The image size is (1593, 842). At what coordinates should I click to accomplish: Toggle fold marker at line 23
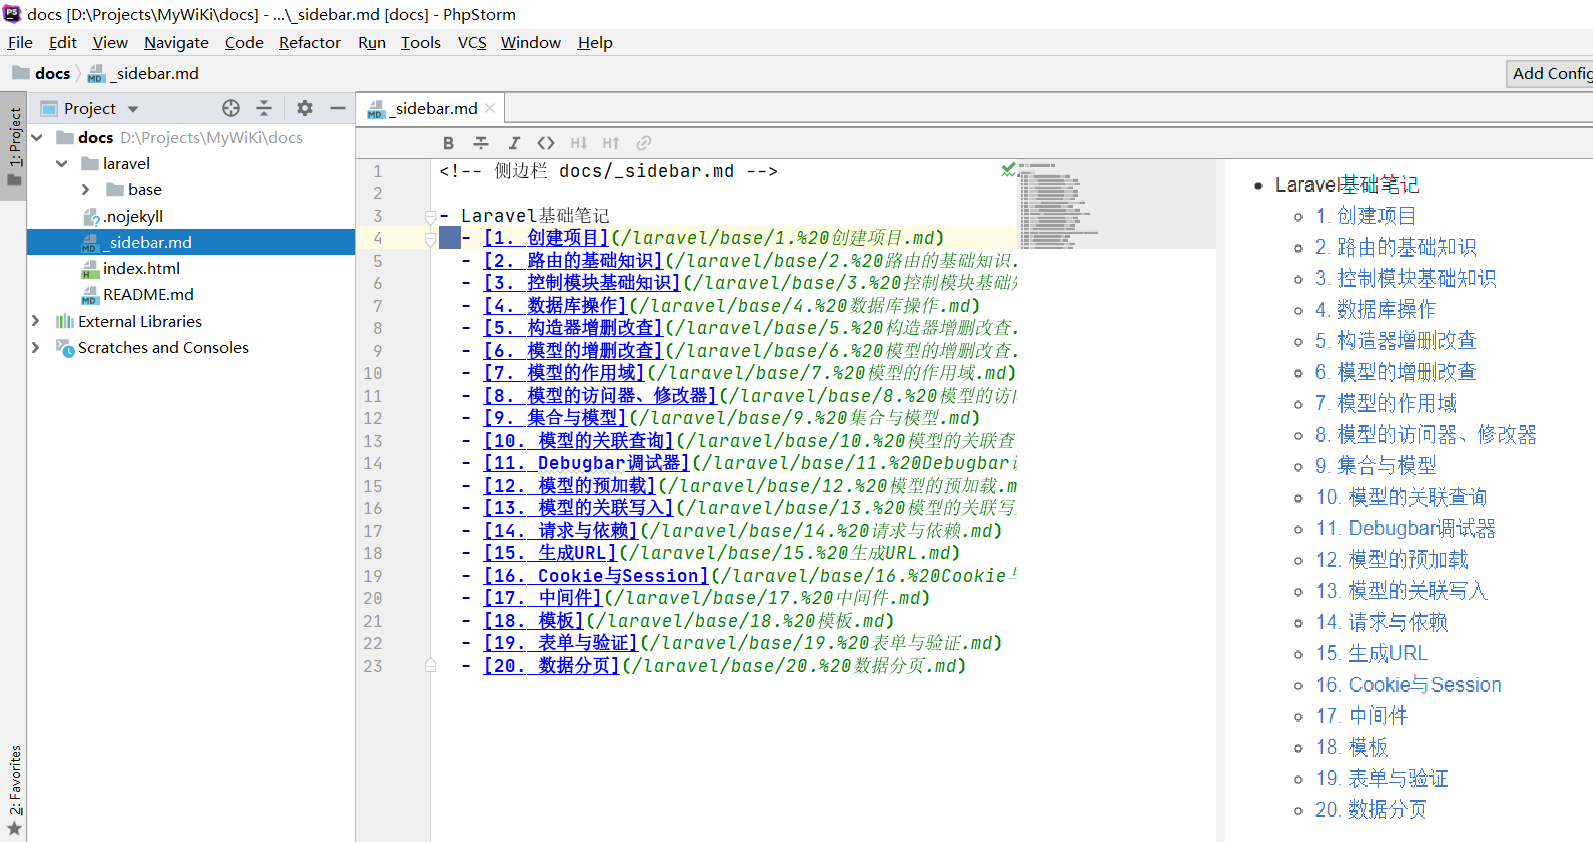(430, 665)
